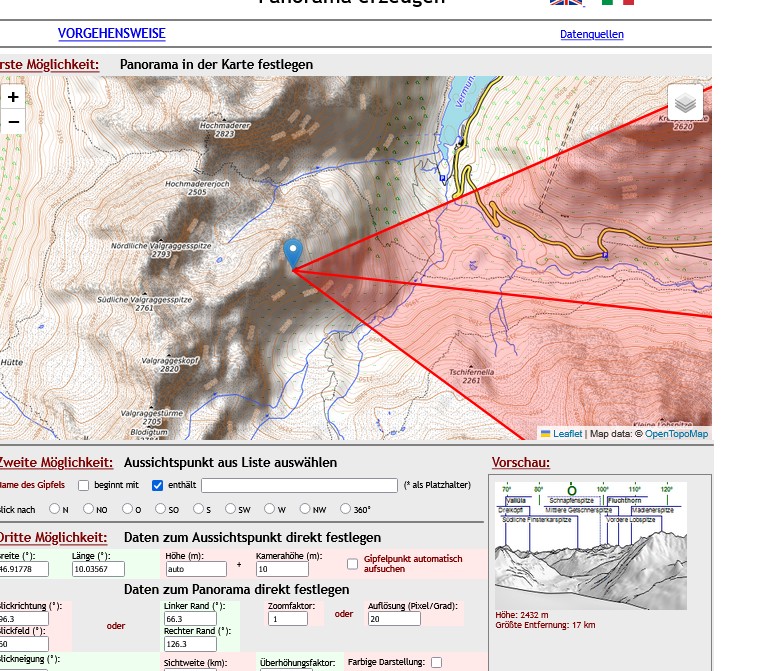Switch language to Italian flag
This screenshot has width=776, height=671.
point(617,2)
